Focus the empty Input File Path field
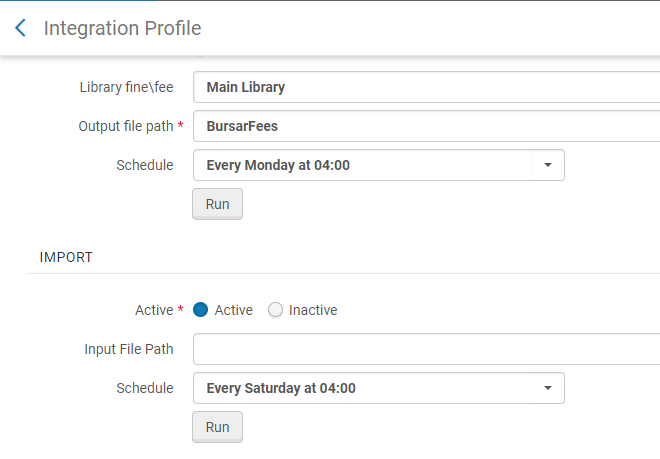This screenshot has width=660, height=459. point(426,349)
